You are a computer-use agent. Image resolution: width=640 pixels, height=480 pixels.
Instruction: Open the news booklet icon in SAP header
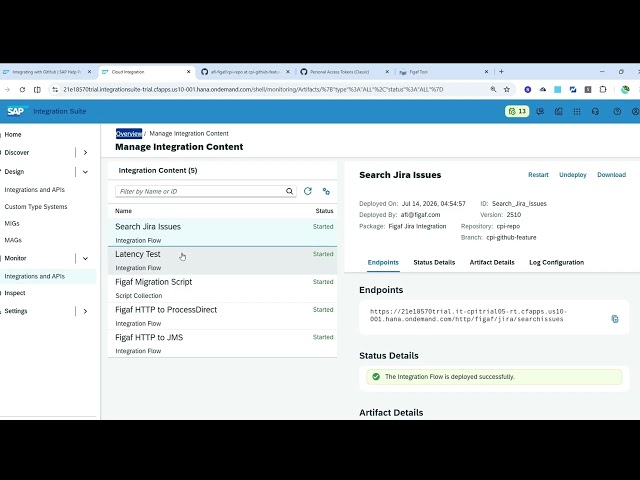[558, 111]
